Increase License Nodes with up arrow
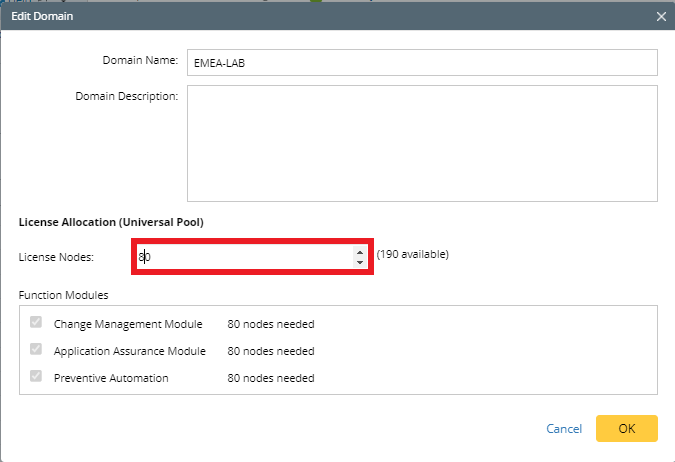Image resolution: width=675 pixels, height=462 pixels. tap(360, 251)
